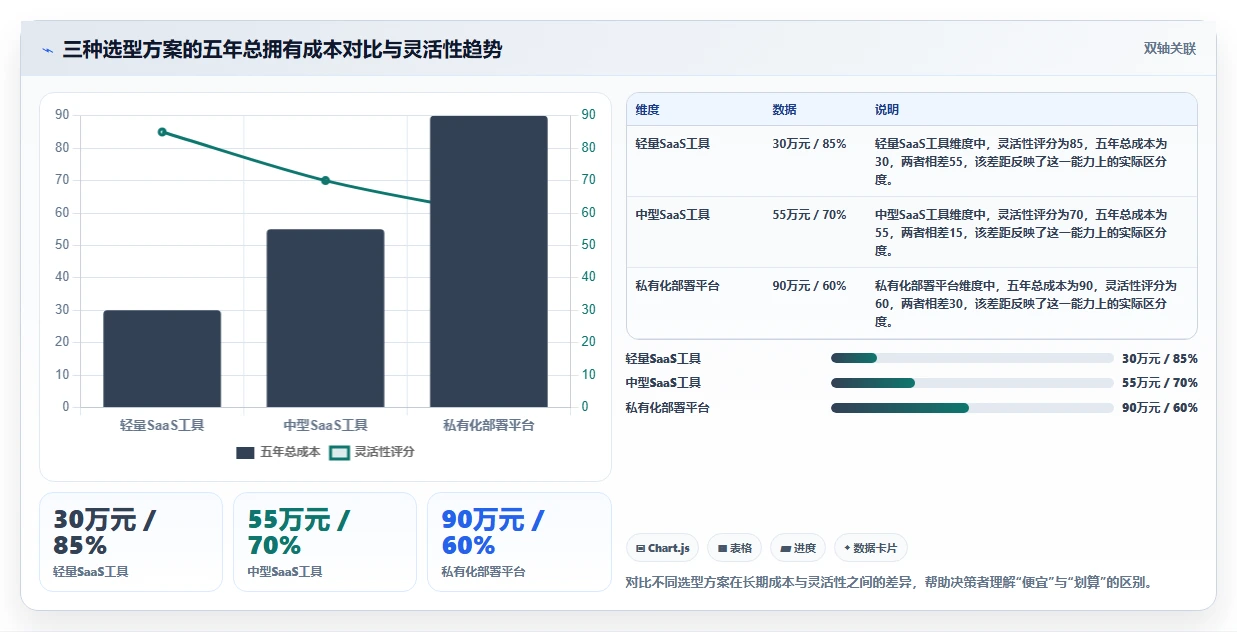The image size is (1237, 632).
Task: Click the description of 私有化部署平台 row
Action: pos(1027,304)
